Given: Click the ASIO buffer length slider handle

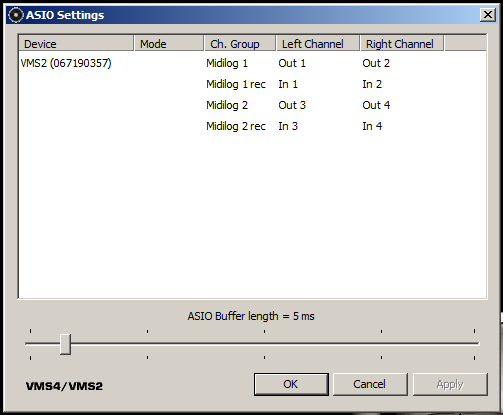Looking at the screenshot, I should [x=65, y=344].
